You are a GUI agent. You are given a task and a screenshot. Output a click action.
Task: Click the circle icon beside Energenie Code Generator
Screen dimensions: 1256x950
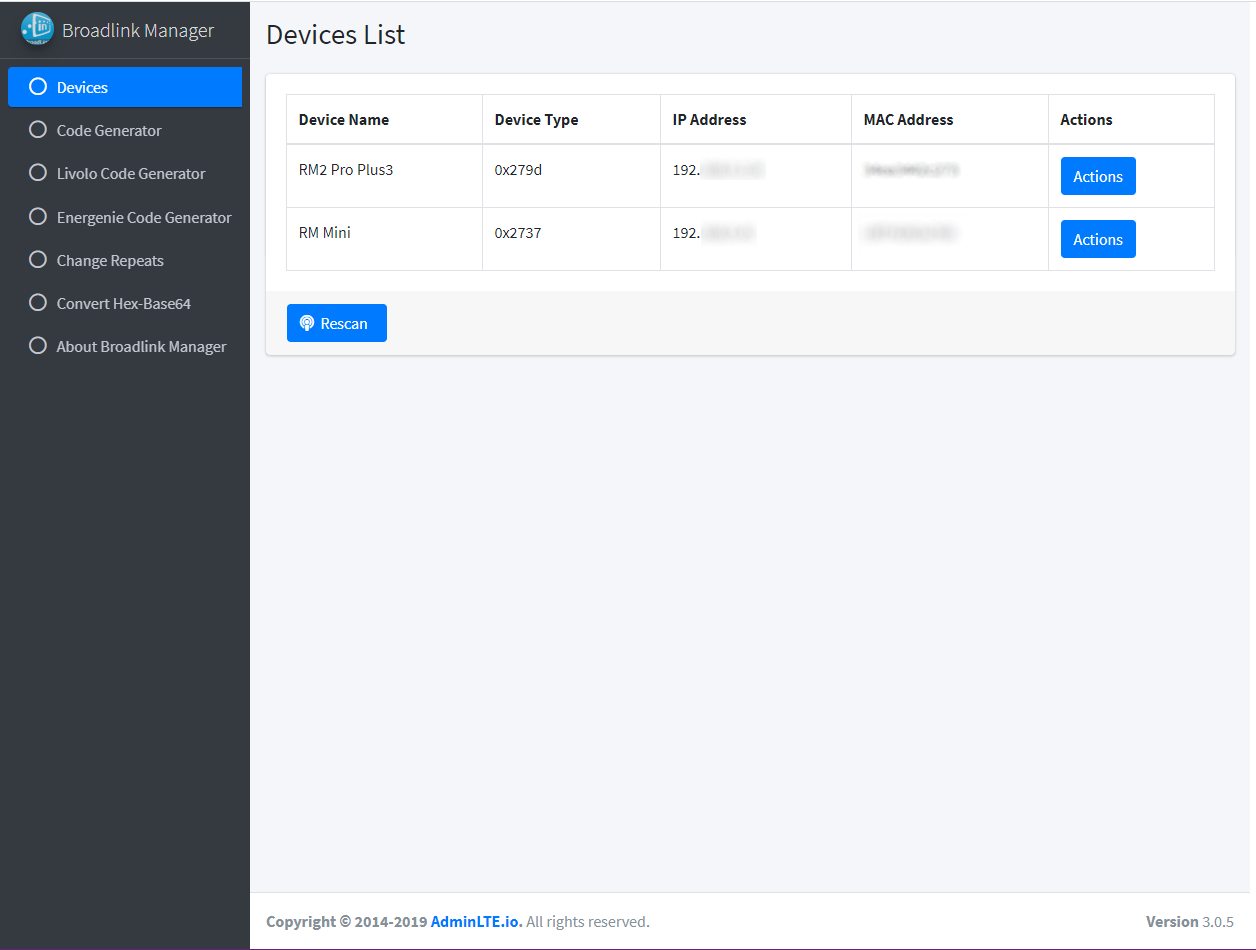point(37,217)
